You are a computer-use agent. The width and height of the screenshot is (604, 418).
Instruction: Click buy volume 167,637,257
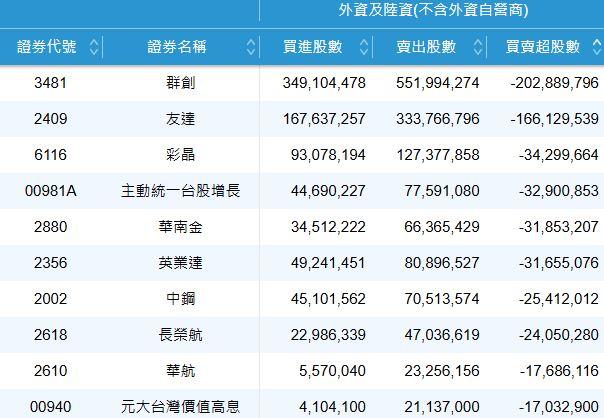pos(324,119)
